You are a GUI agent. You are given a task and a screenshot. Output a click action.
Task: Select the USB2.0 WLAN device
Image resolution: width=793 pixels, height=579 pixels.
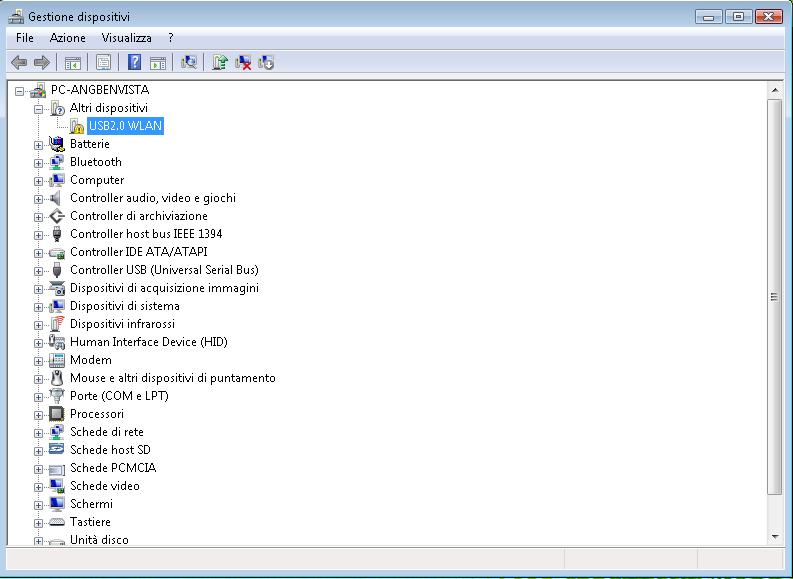pyautogui.click(x=125, y=126)
